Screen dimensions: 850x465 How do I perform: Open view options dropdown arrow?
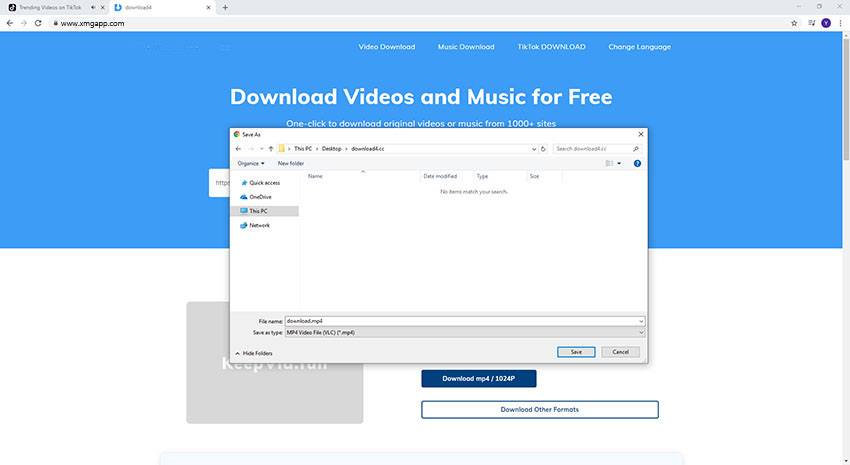(619, 163)
